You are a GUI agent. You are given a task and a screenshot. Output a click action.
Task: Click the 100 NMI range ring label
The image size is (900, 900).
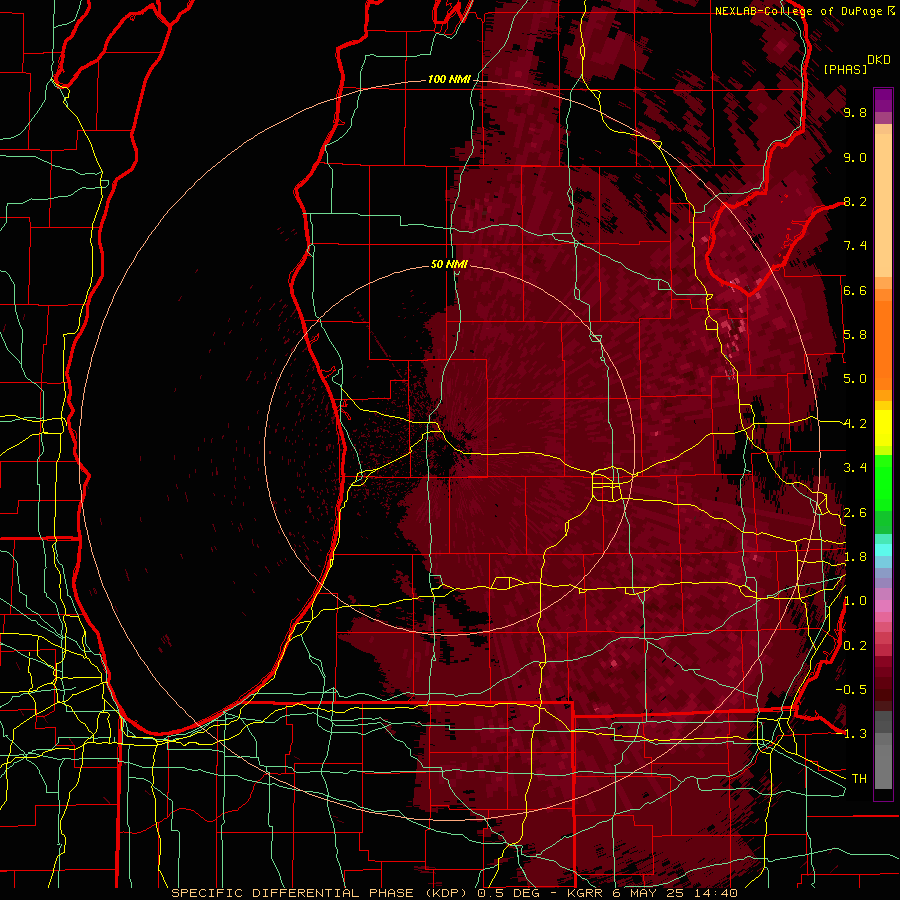click(x=449, y=79)
